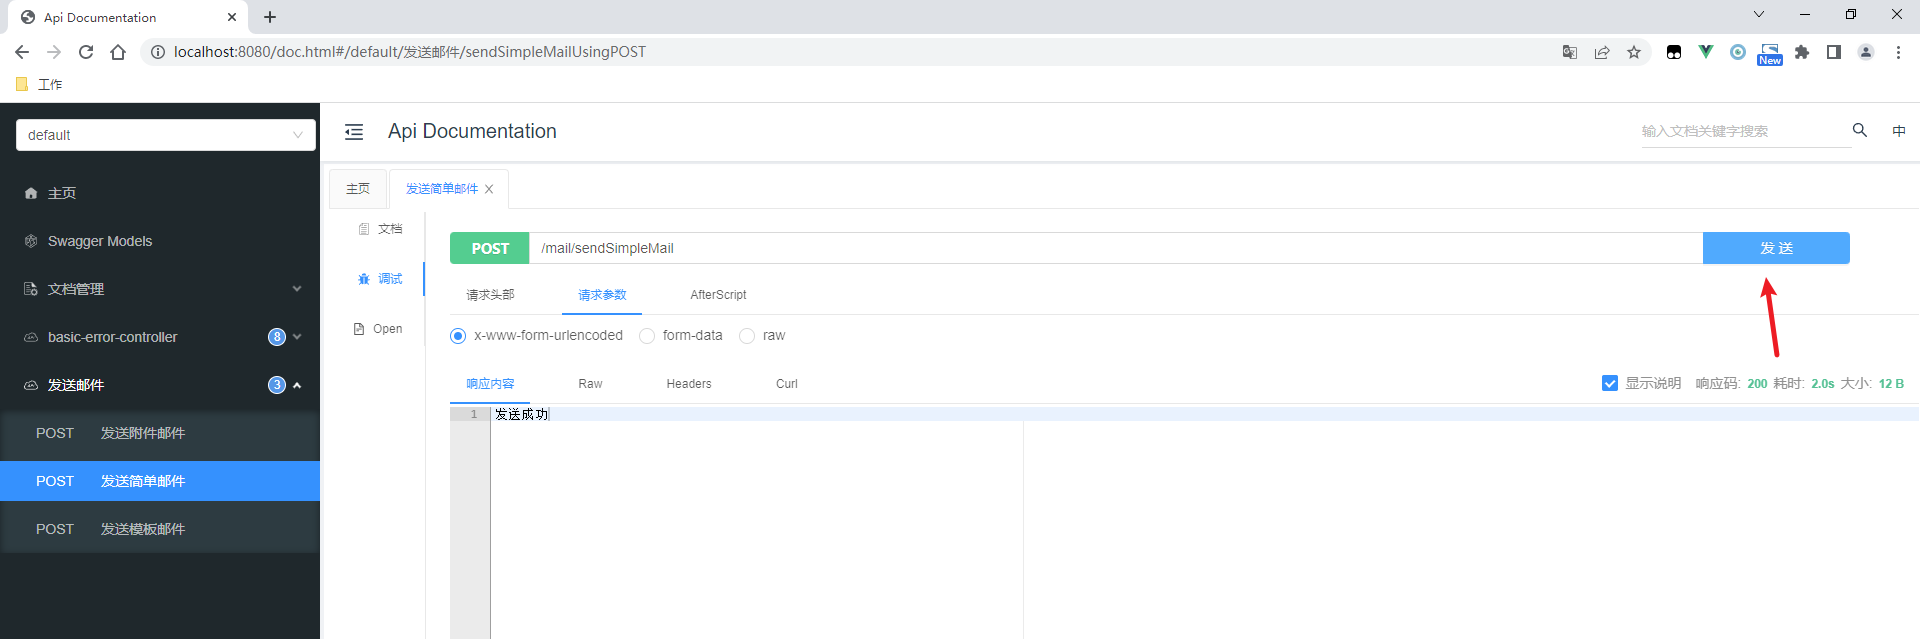
Task: Click the document icon next to 文档
Action: (x=364, y=229)
